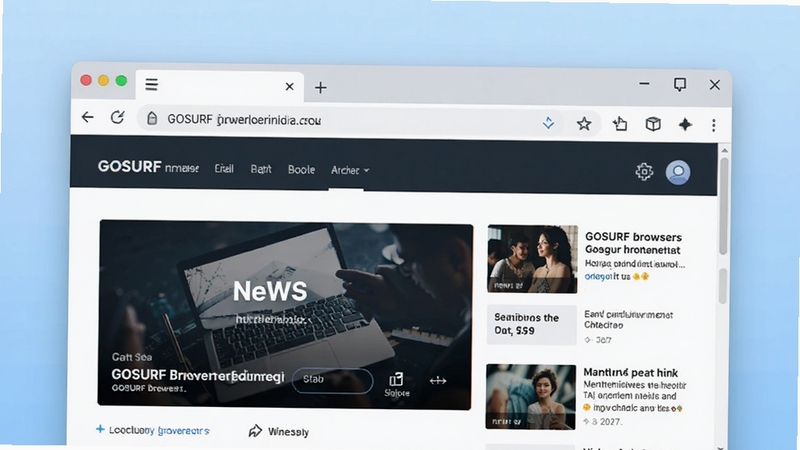The width and height of the screenshot is (800, 450).
Task: Click the sparkle icon in browser toolbar
Action: [x=685, y=124]
